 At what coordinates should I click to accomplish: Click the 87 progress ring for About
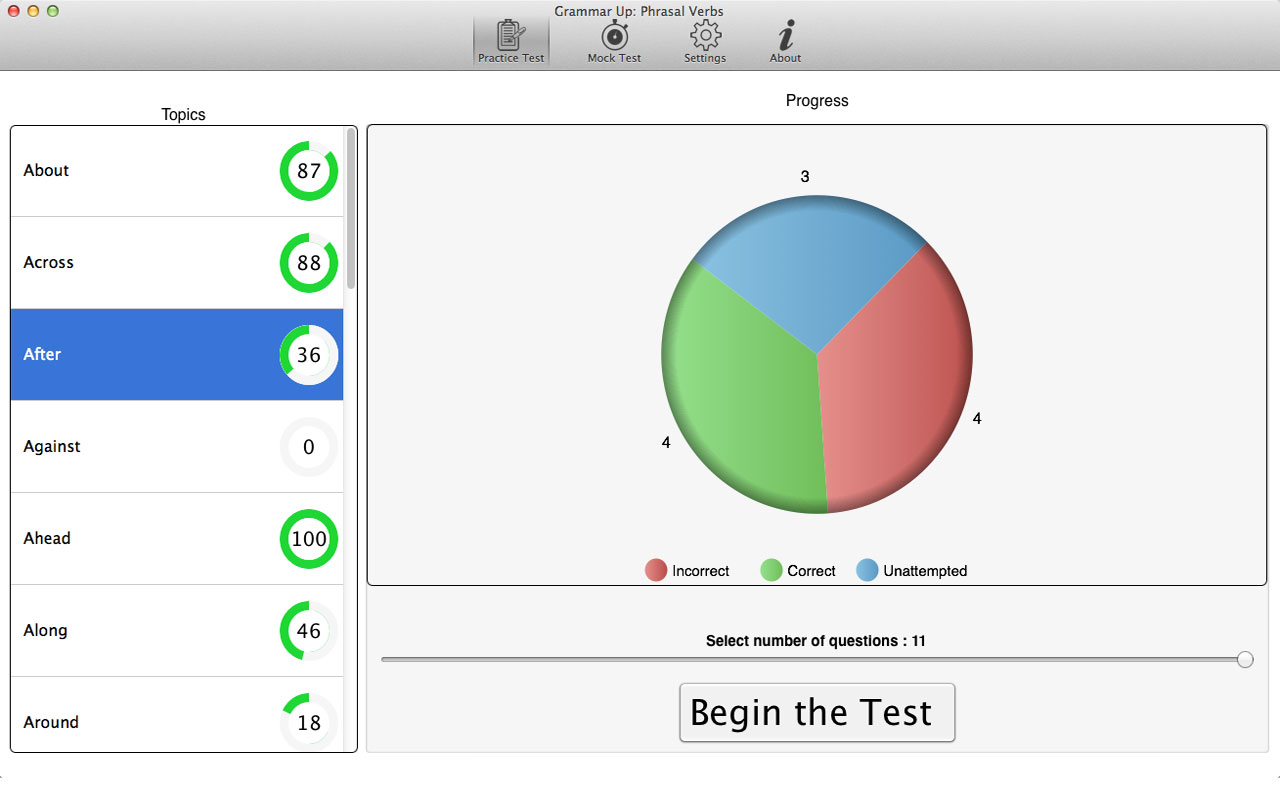point(309,171)
